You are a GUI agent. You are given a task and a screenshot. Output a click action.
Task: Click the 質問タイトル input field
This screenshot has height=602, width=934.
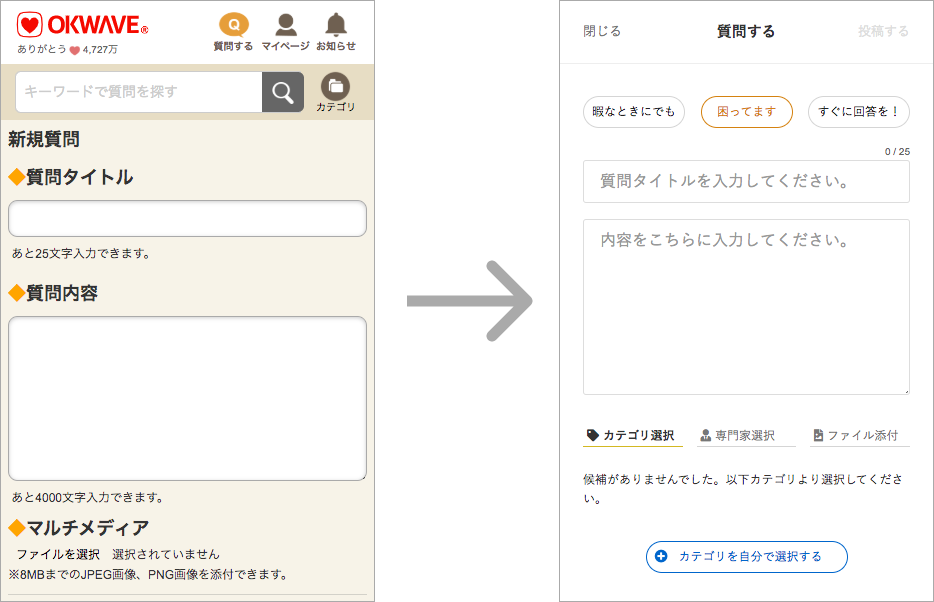click(x=746, y=181)
